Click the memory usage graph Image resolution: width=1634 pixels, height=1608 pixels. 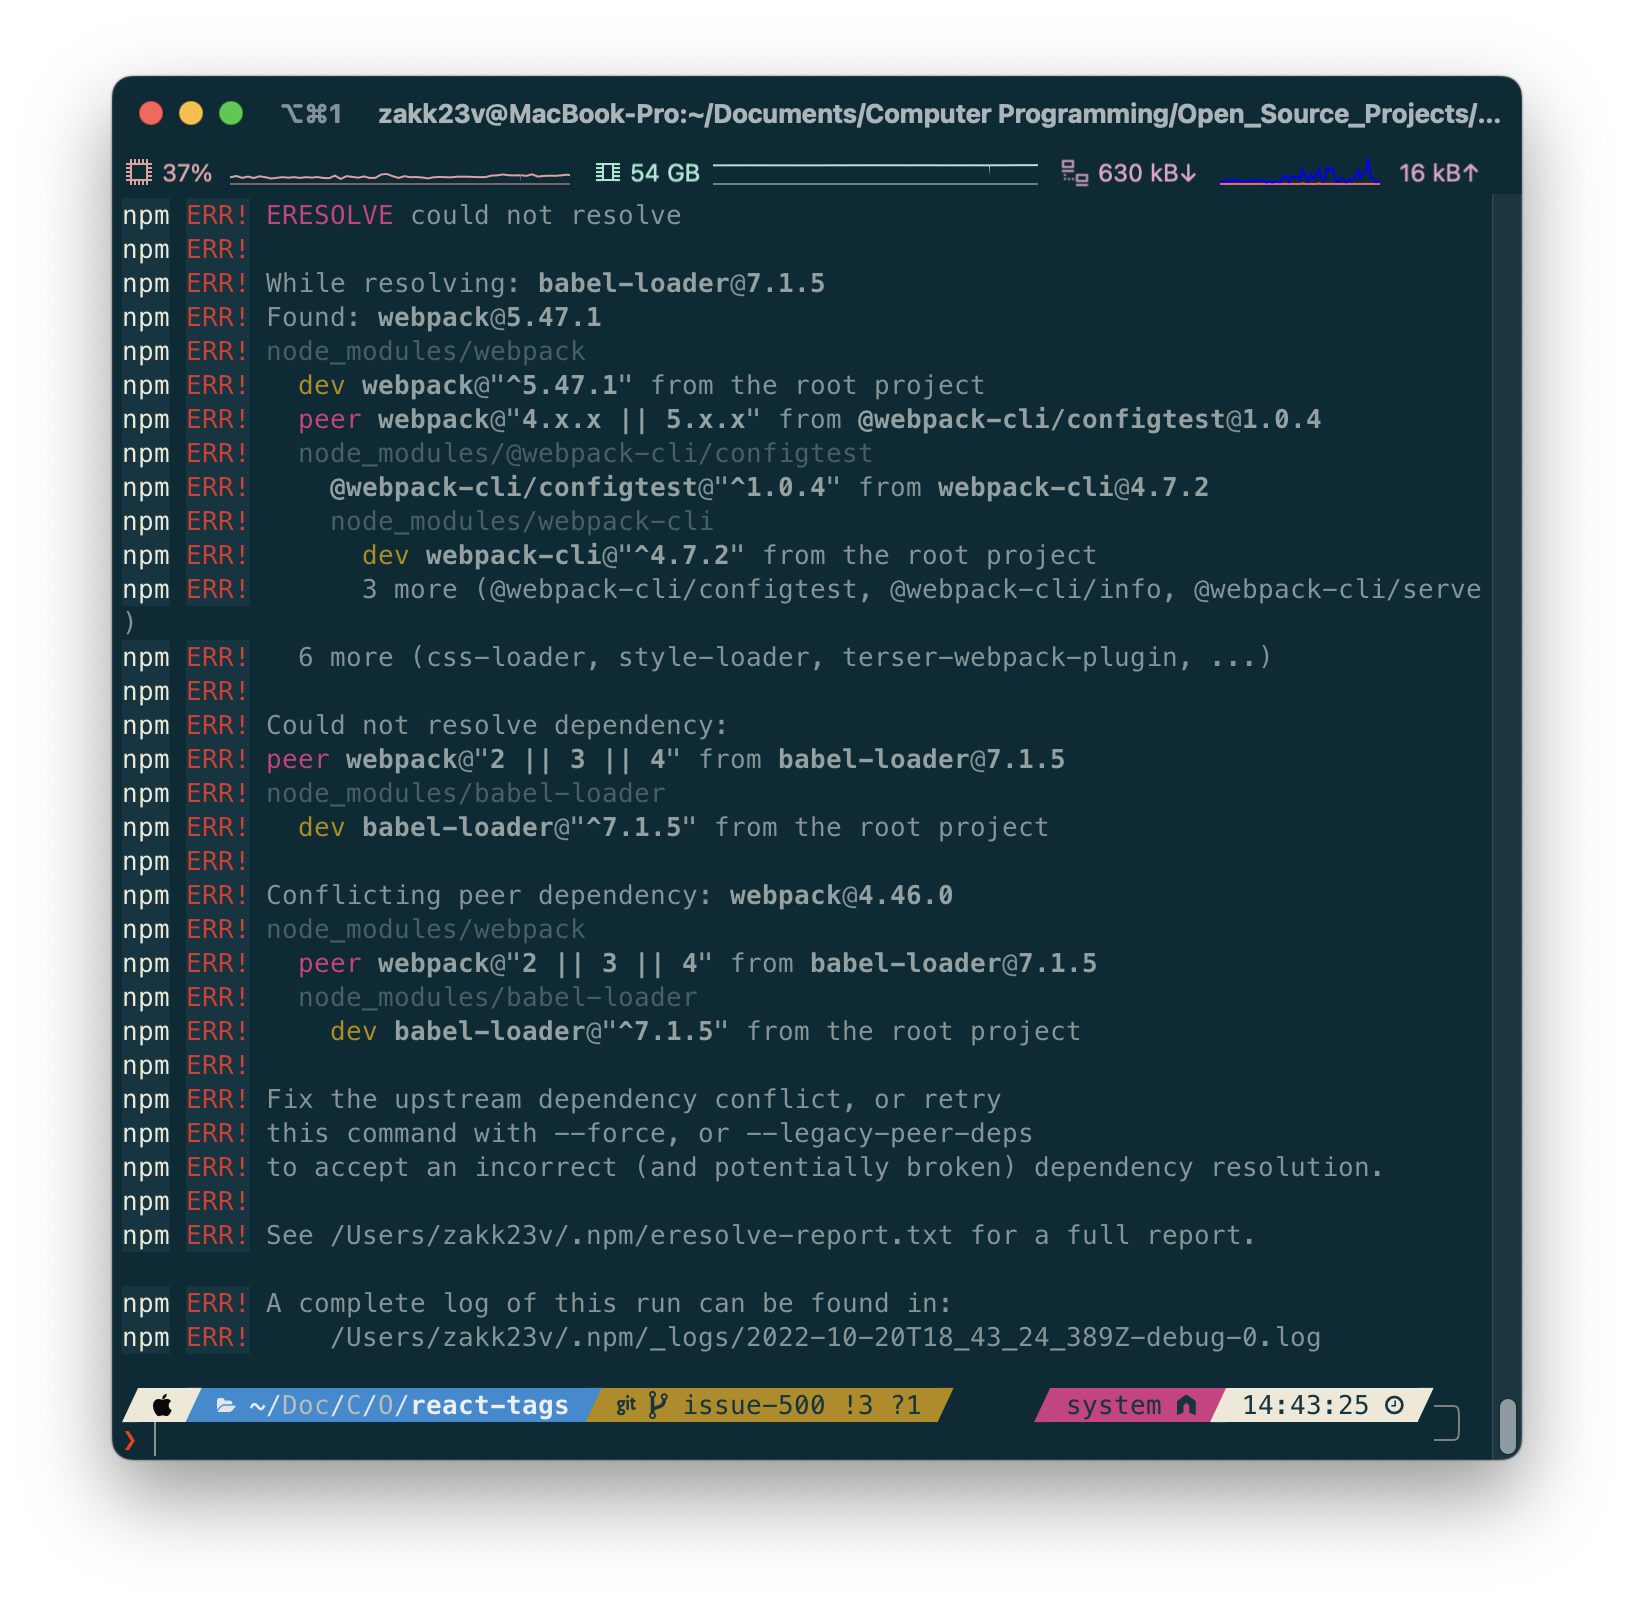point(876,173)
